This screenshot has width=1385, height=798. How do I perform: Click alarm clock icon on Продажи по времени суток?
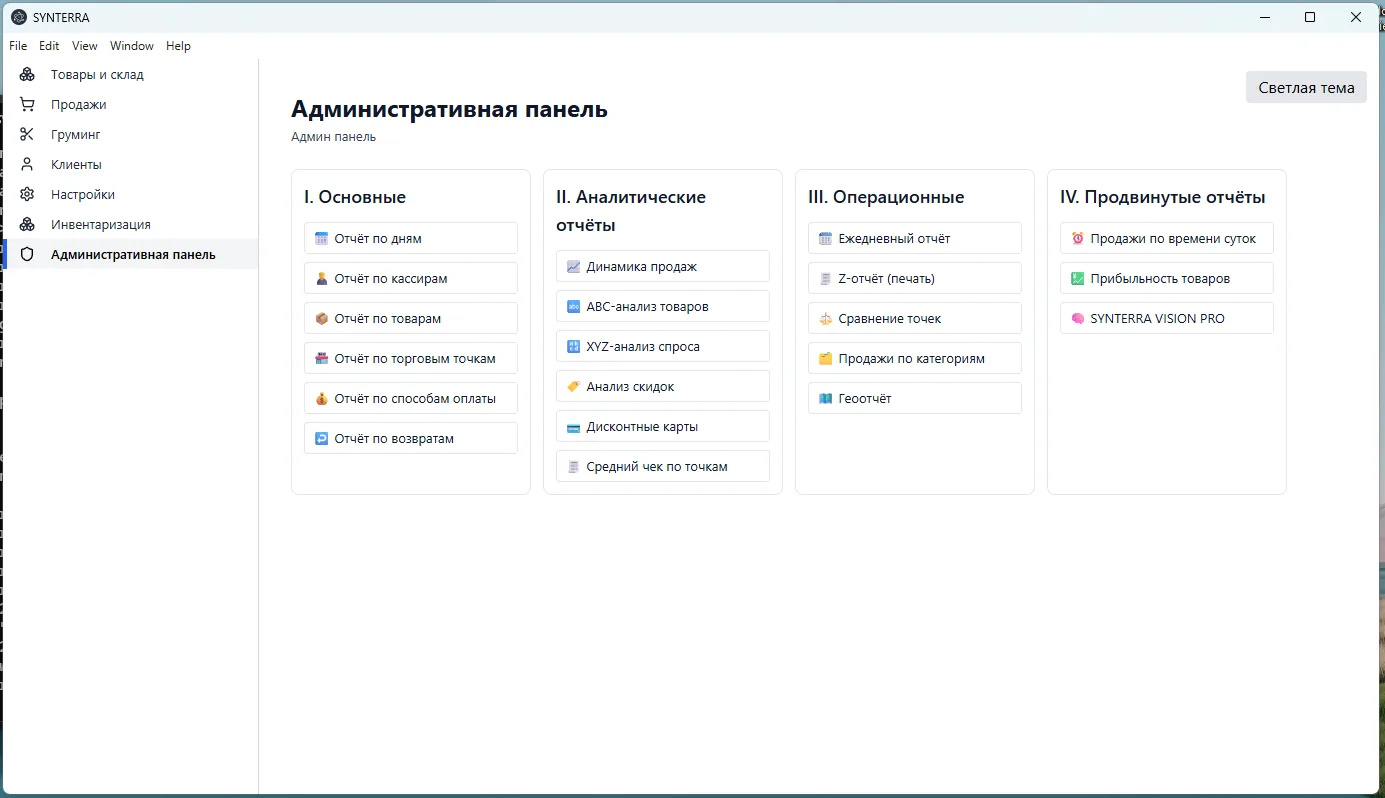coord(1077,238)
